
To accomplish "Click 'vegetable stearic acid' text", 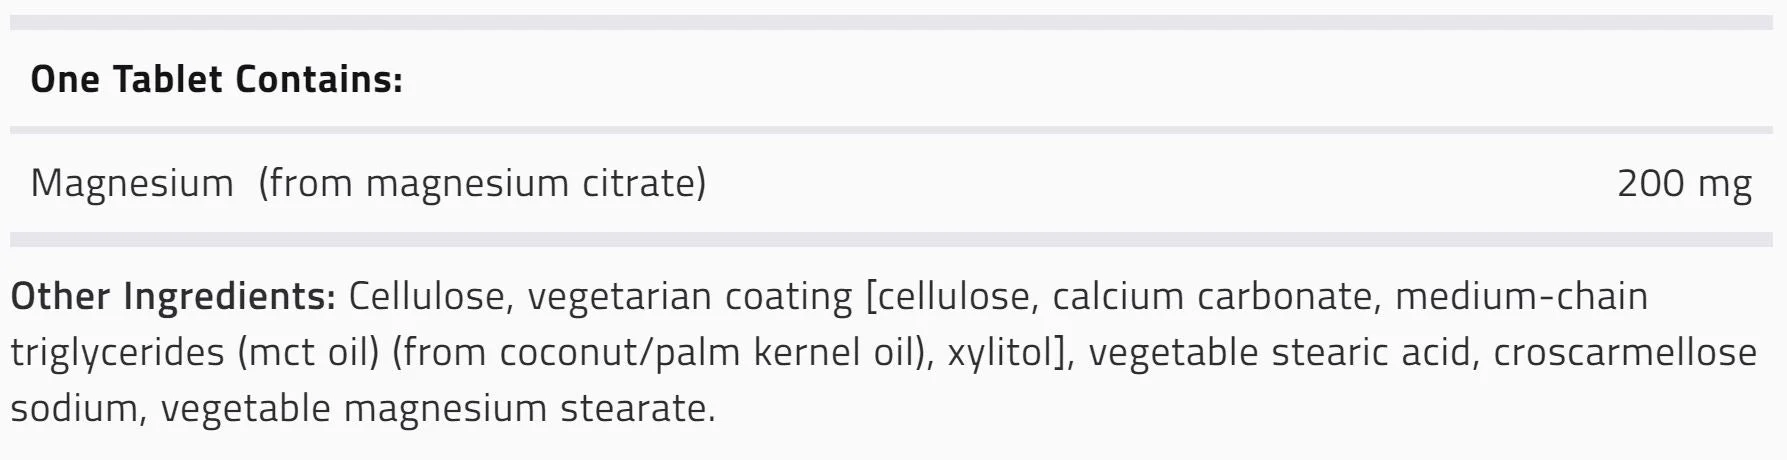I will pos(1279,353).
